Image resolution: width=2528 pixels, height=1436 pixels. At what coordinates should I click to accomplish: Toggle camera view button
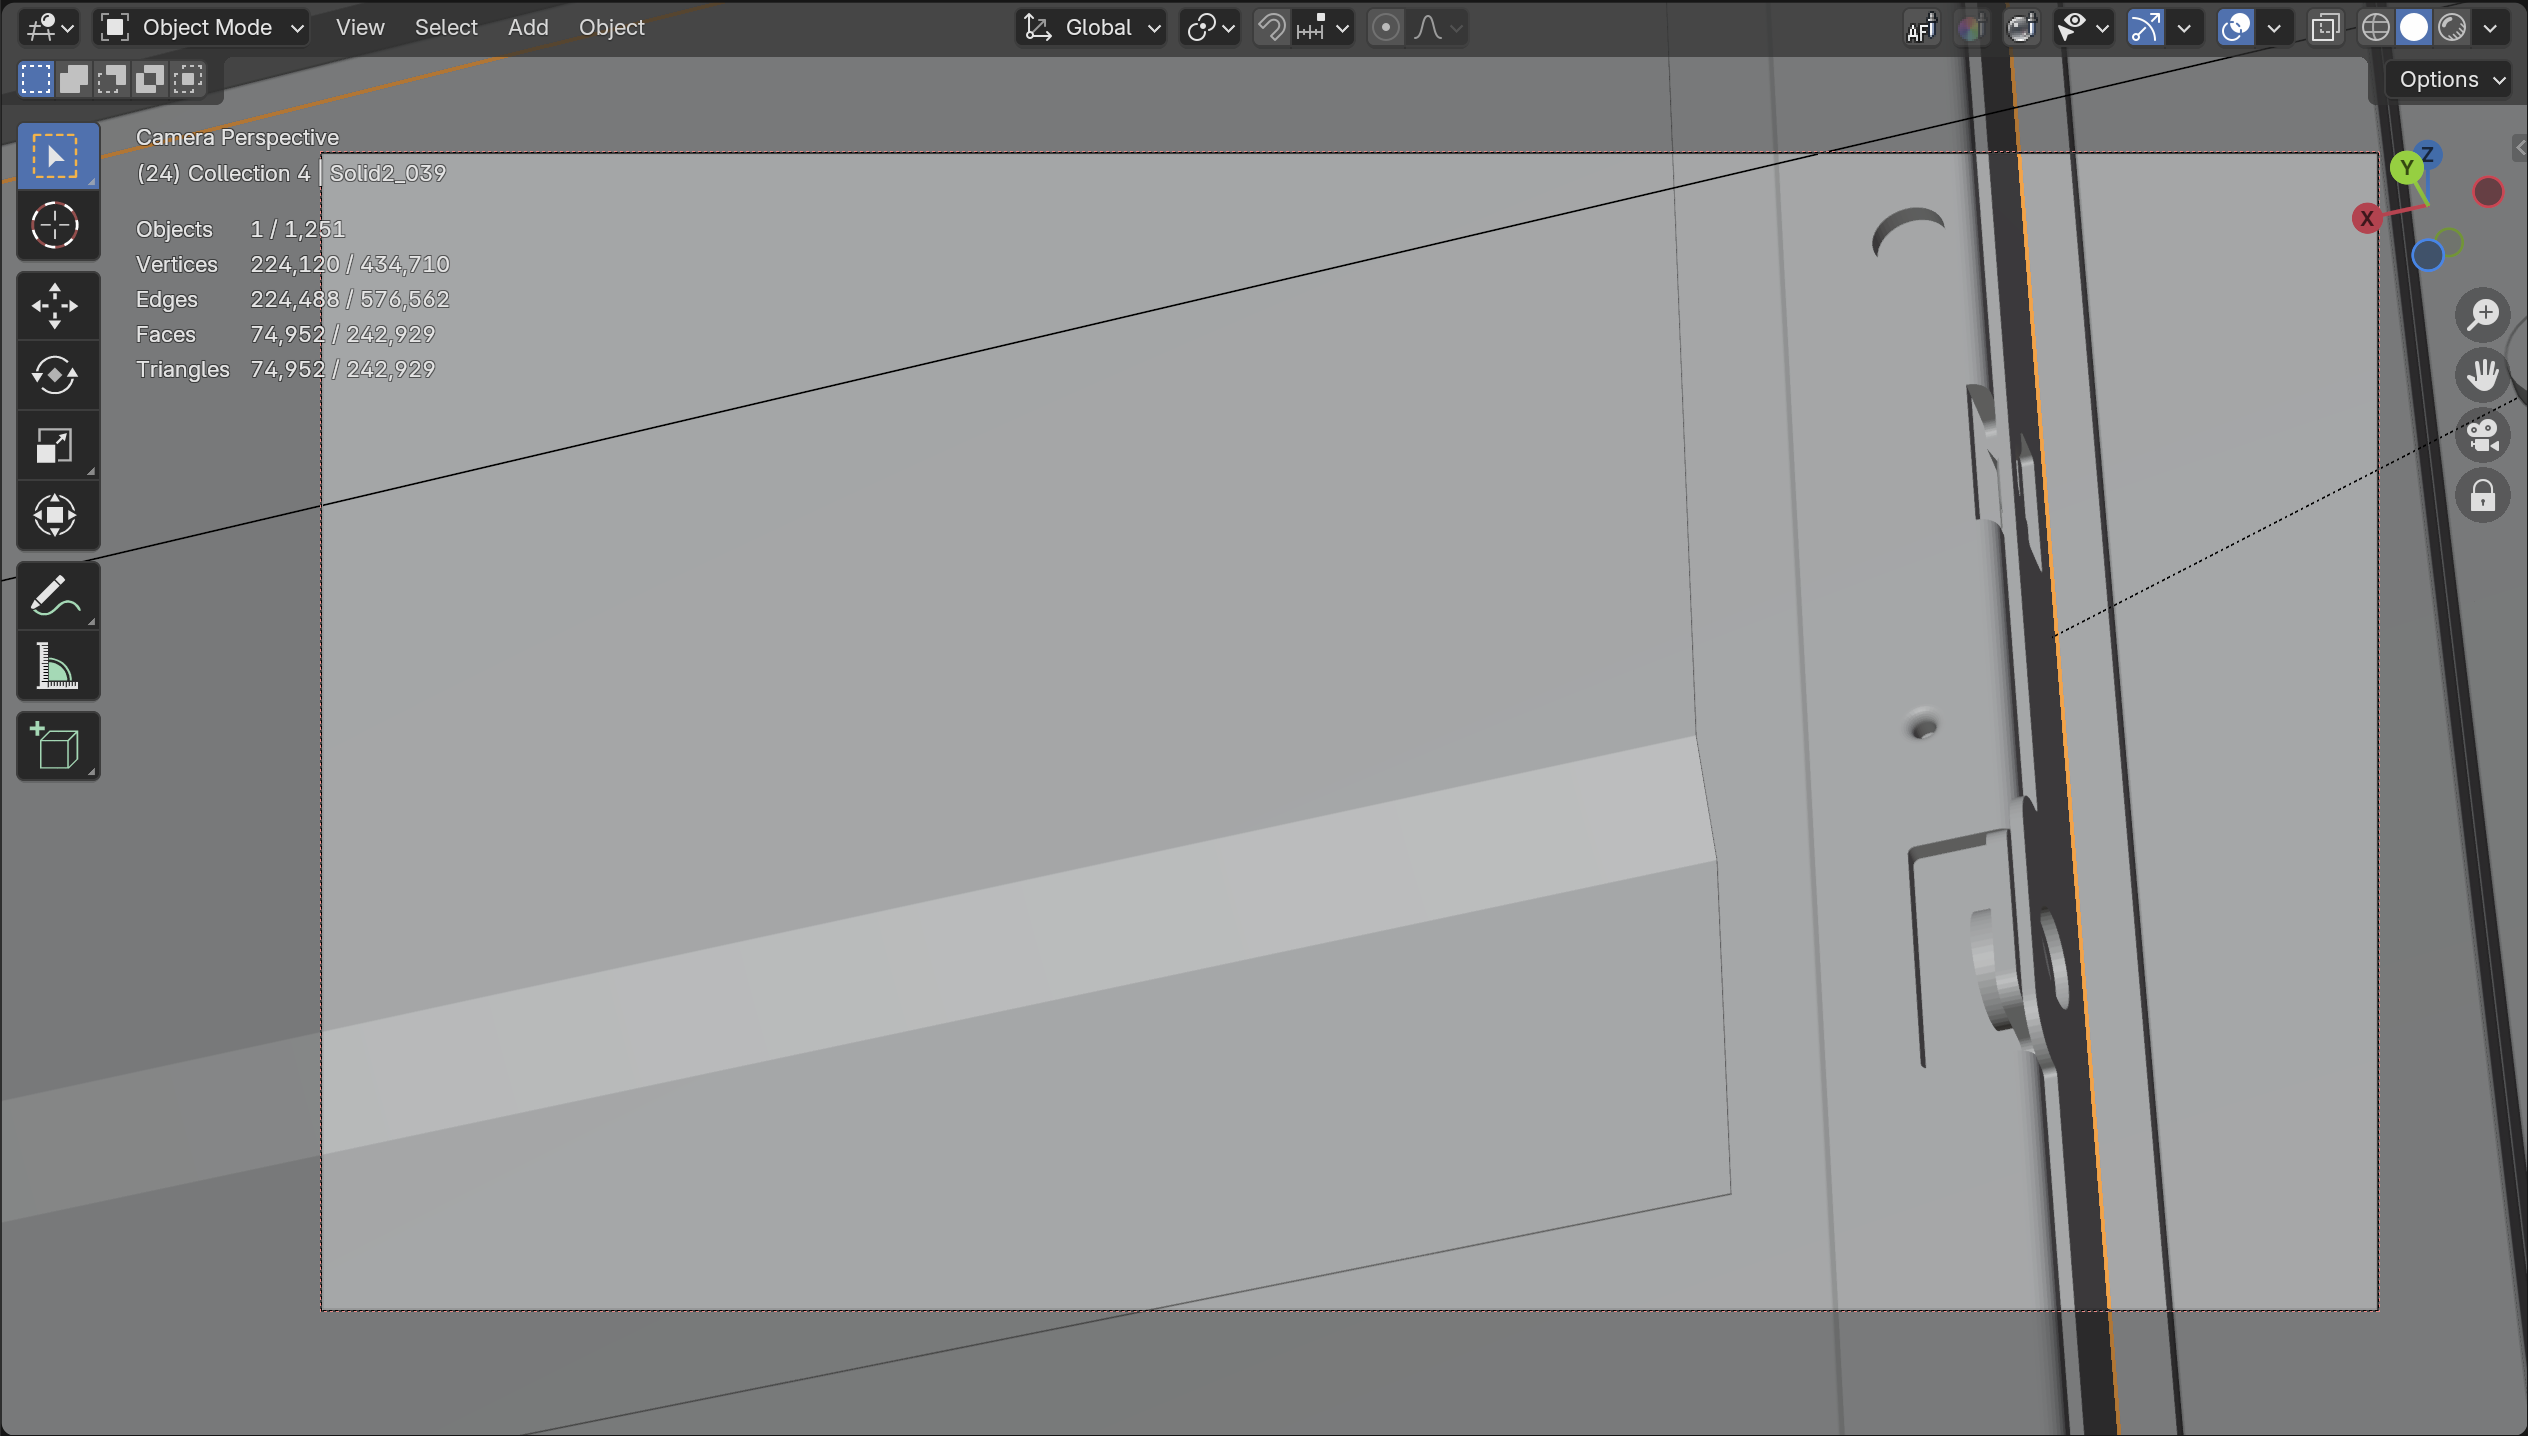tap(2482, 436)
